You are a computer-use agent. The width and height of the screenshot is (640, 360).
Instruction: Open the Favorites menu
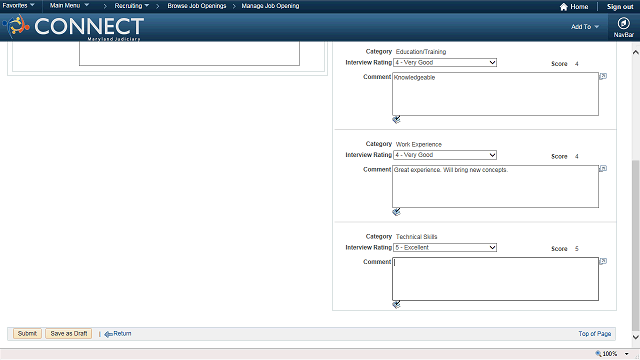click(18, 5)
